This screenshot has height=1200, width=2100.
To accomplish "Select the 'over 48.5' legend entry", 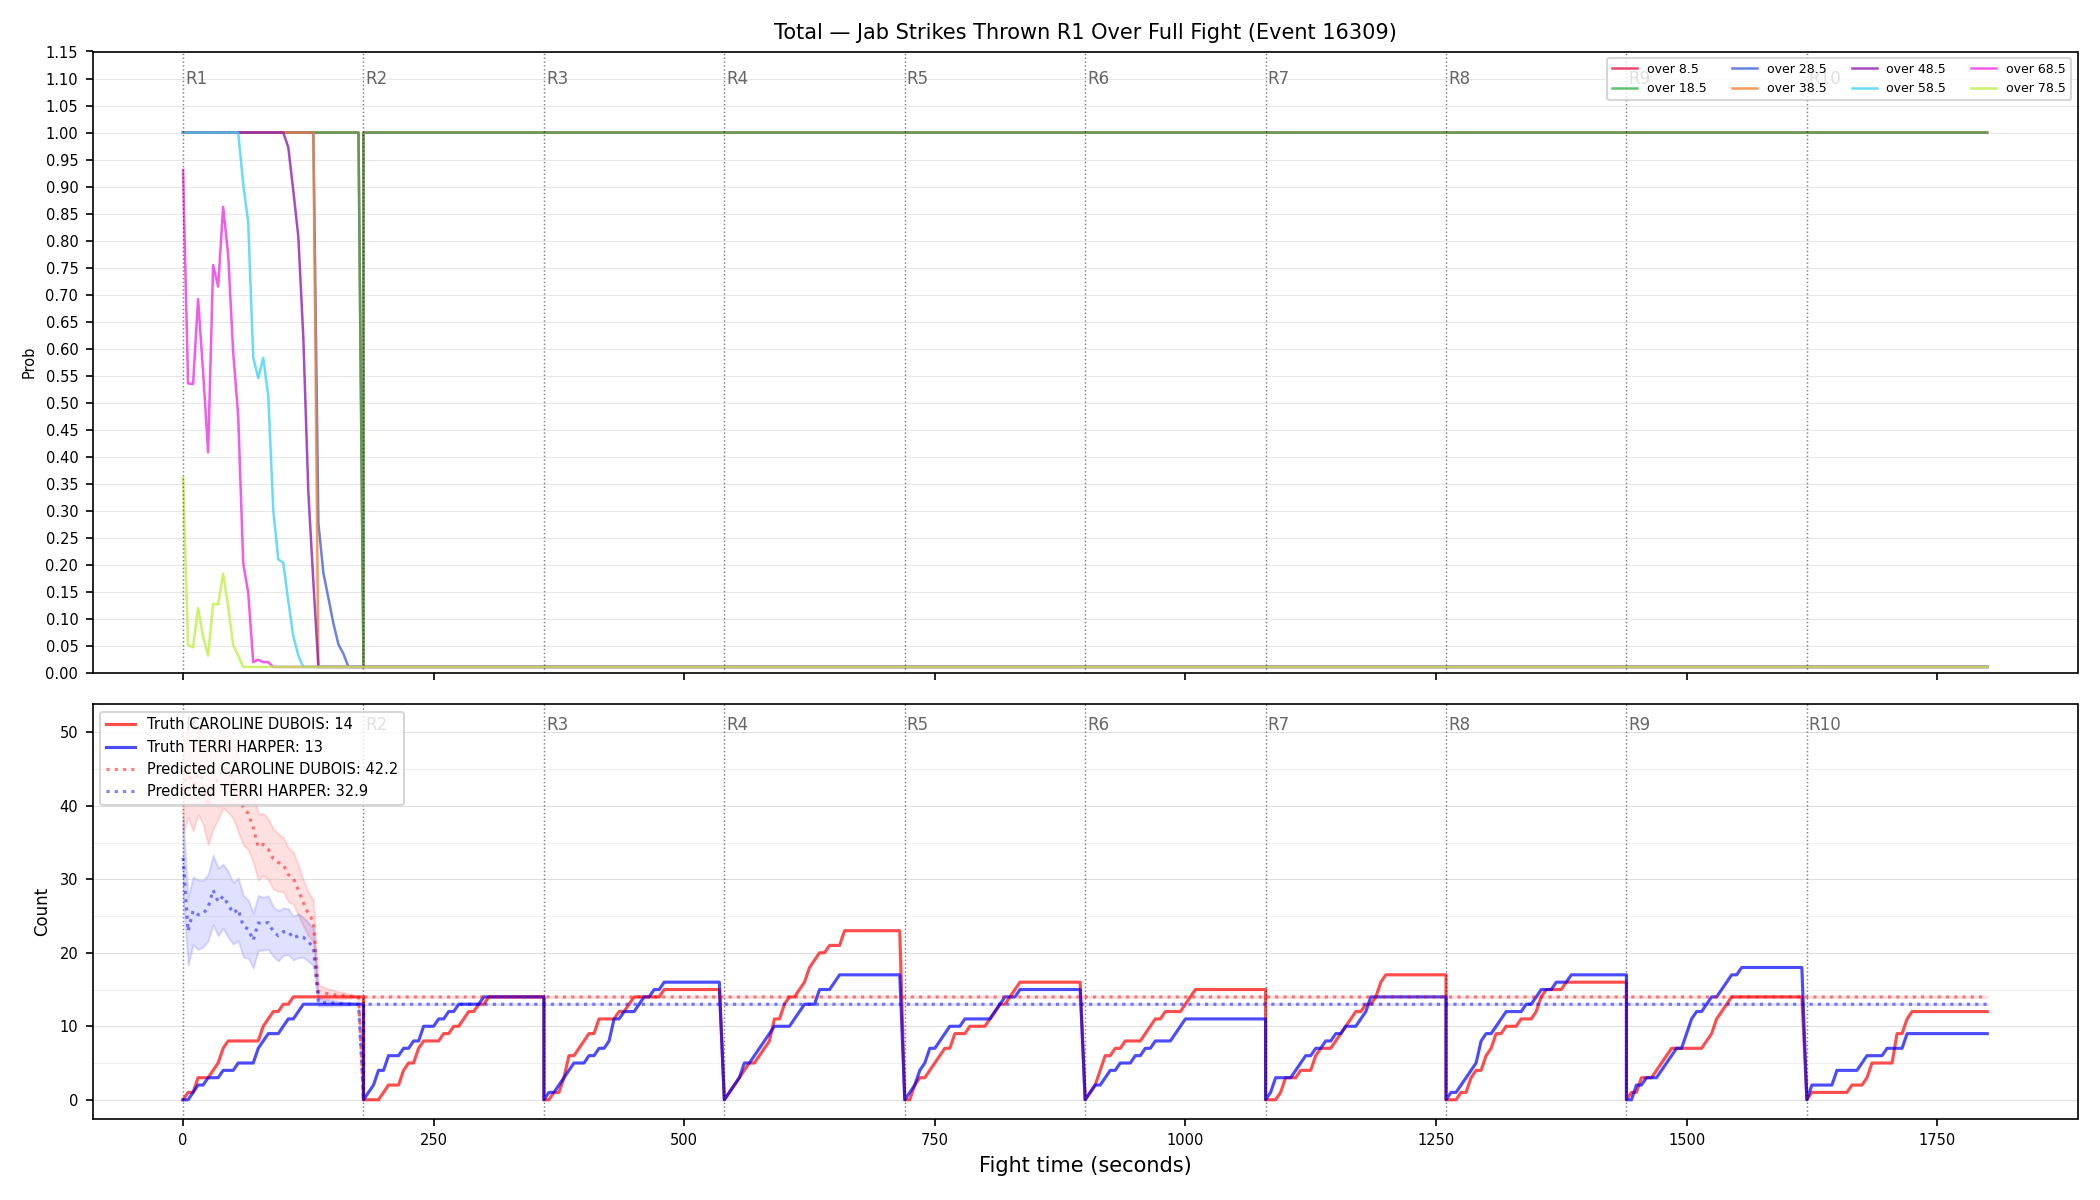I will (x=1898, y=69).
